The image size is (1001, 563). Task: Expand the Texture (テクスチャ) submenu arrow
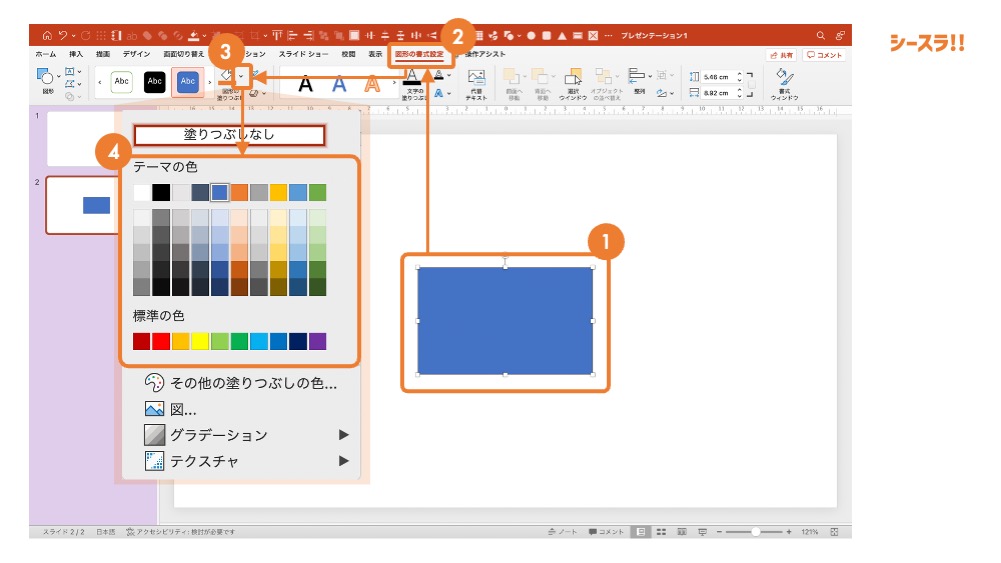tap(344, 461)
